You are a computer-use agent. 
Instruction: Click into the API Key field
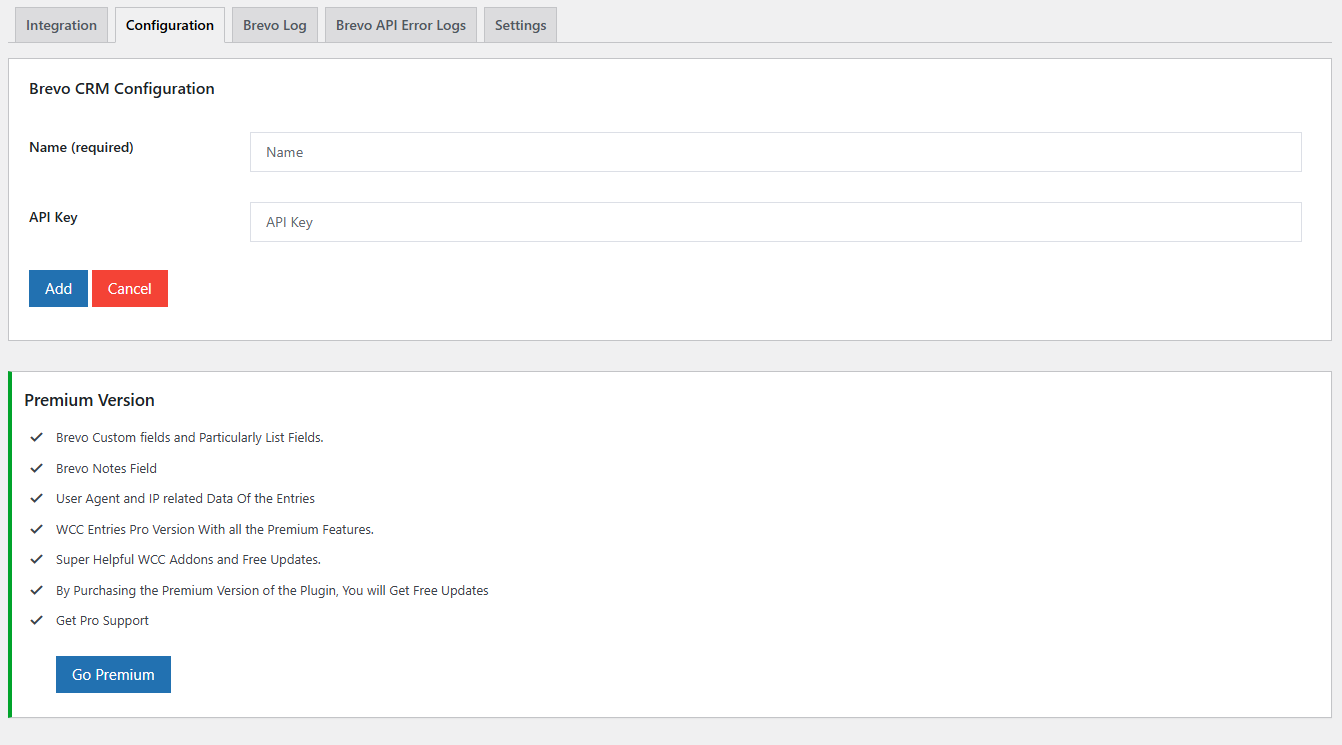point(775,222)
